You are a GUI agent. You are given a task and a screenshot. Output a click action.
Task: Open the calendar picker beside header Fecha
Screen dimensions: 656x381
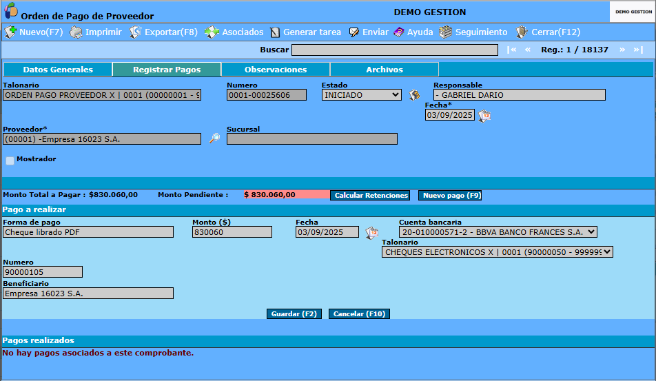tap(484, 115)
